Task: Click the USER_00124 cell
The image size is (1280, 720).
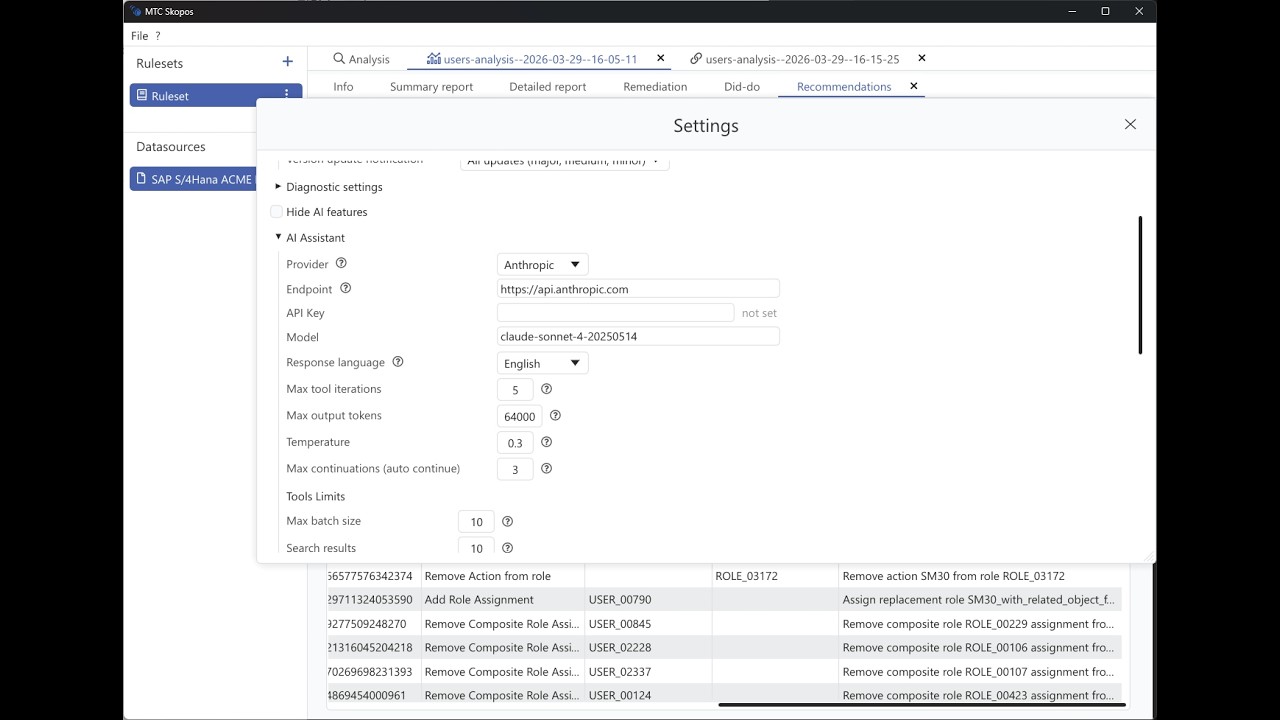Action: 648,695
